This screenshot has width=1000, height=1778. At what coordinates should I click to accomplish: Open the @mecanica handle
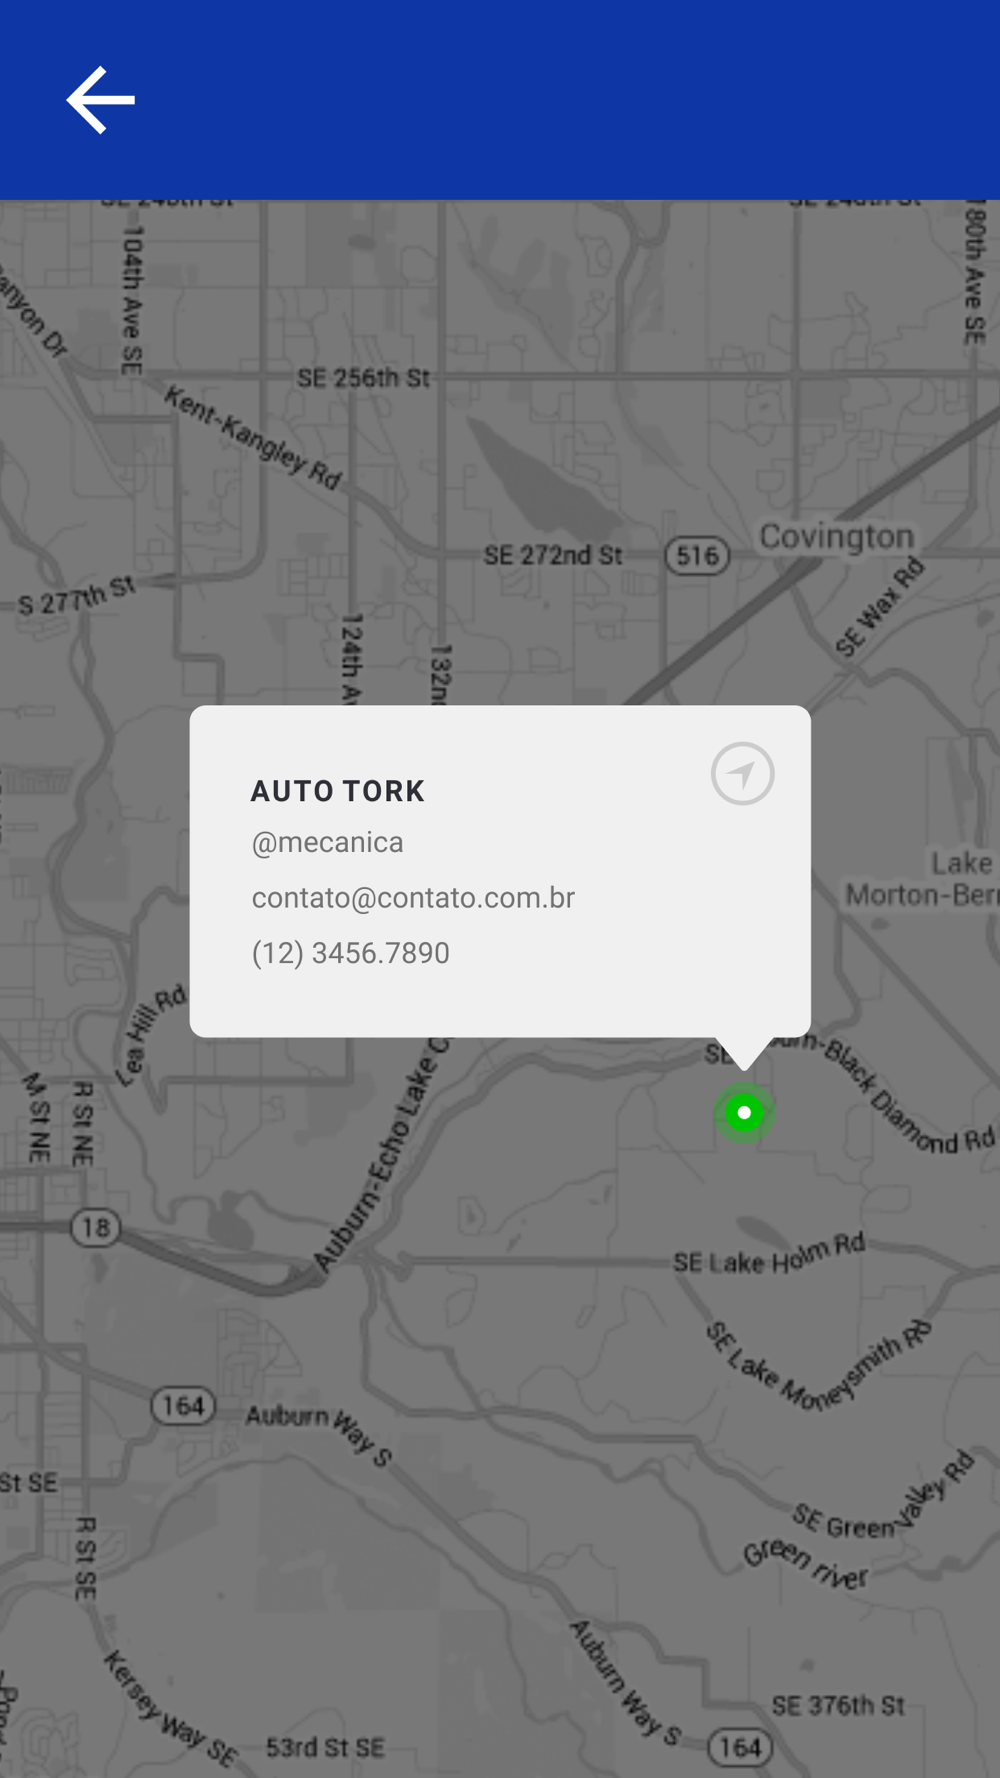[x=327, y=842]
